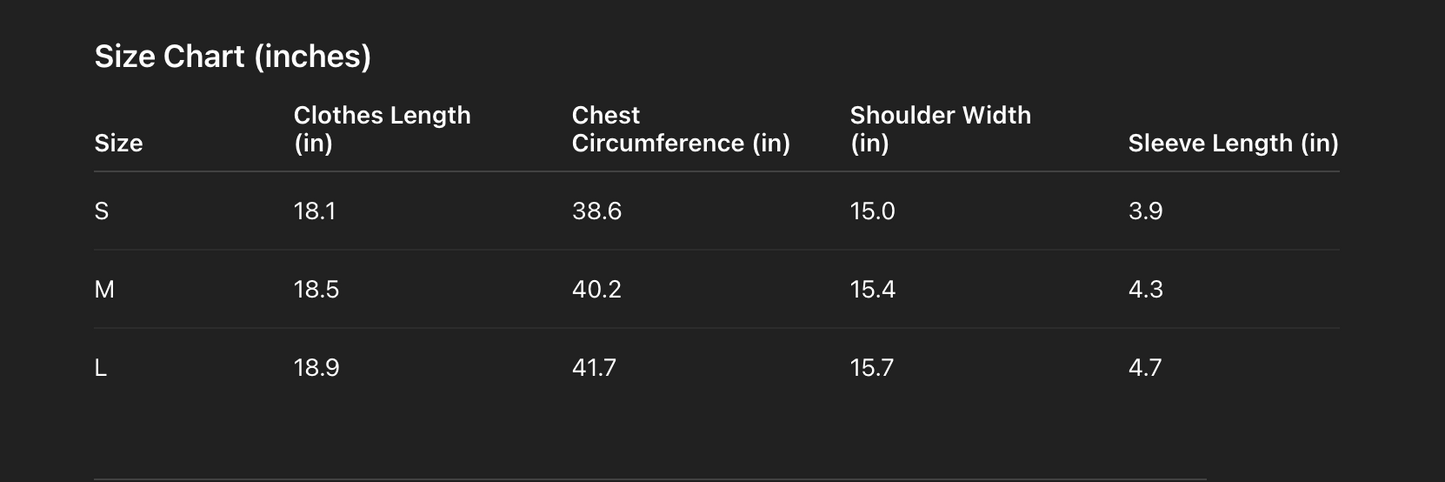Click the Size Chart (inches) heading
Screen dimensions: 1445x482
pos(232,57)
